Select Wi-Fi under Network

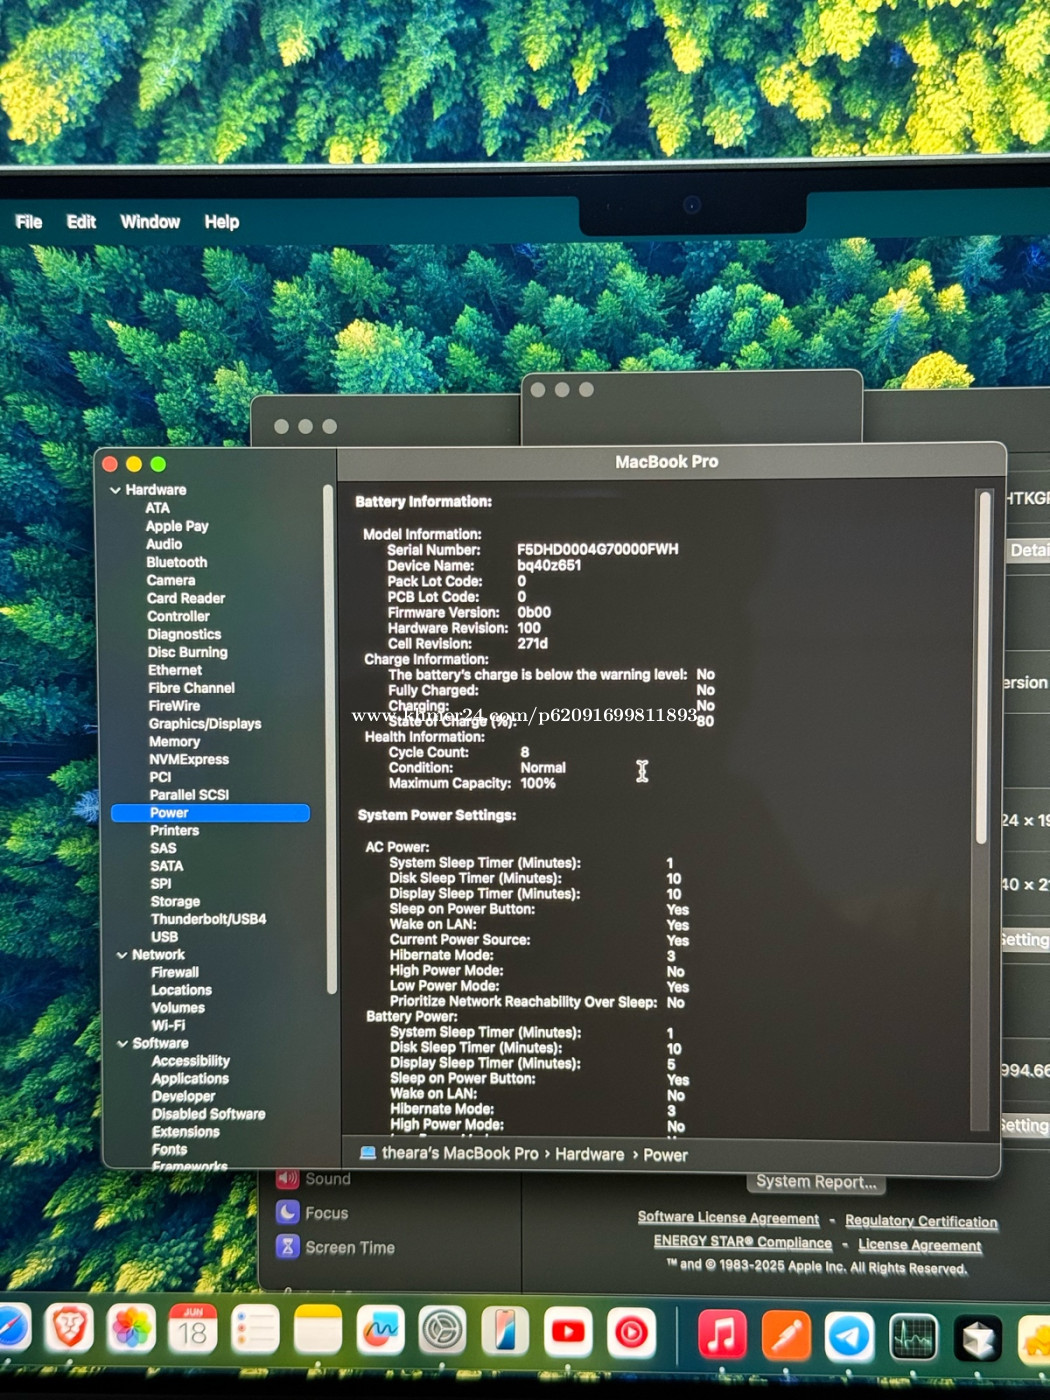pos(168,1025)
